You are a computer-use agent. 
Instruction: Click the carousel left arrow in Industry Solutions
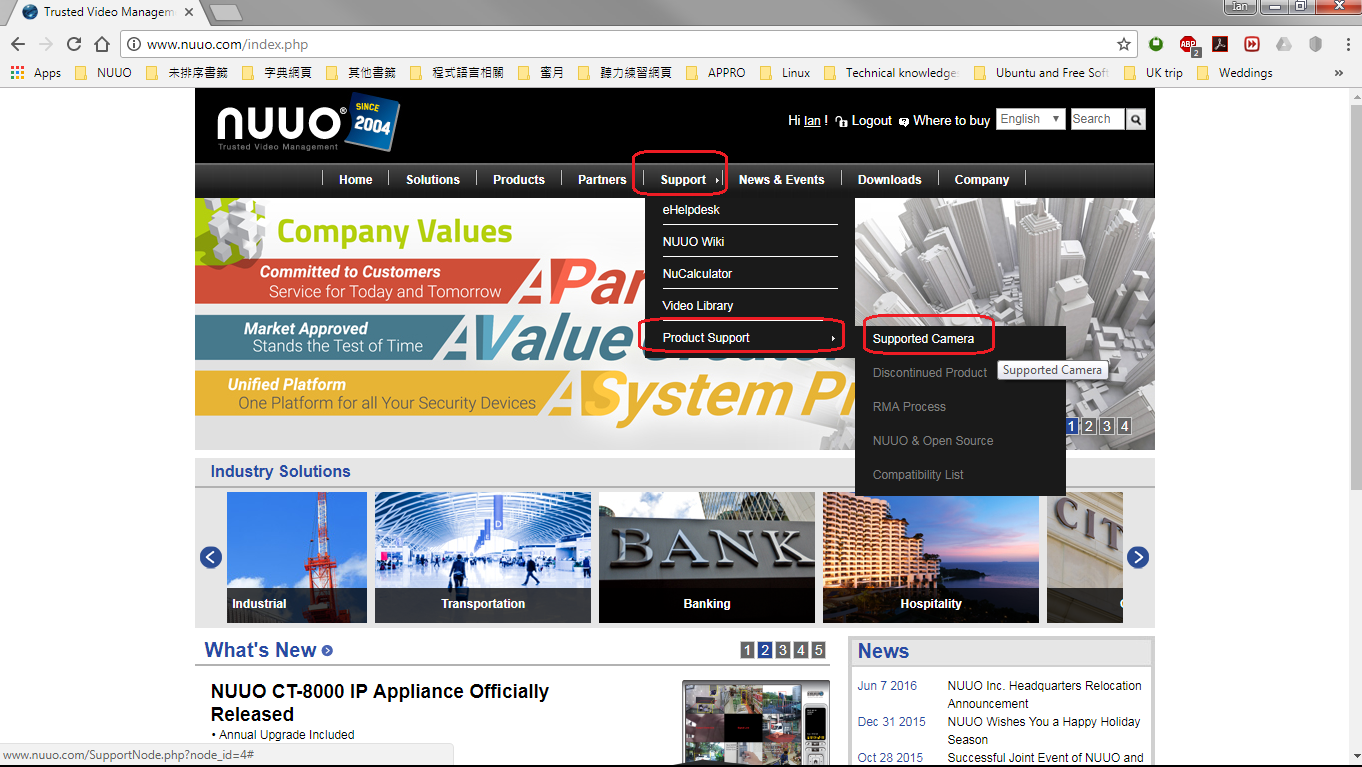[211, 557]
